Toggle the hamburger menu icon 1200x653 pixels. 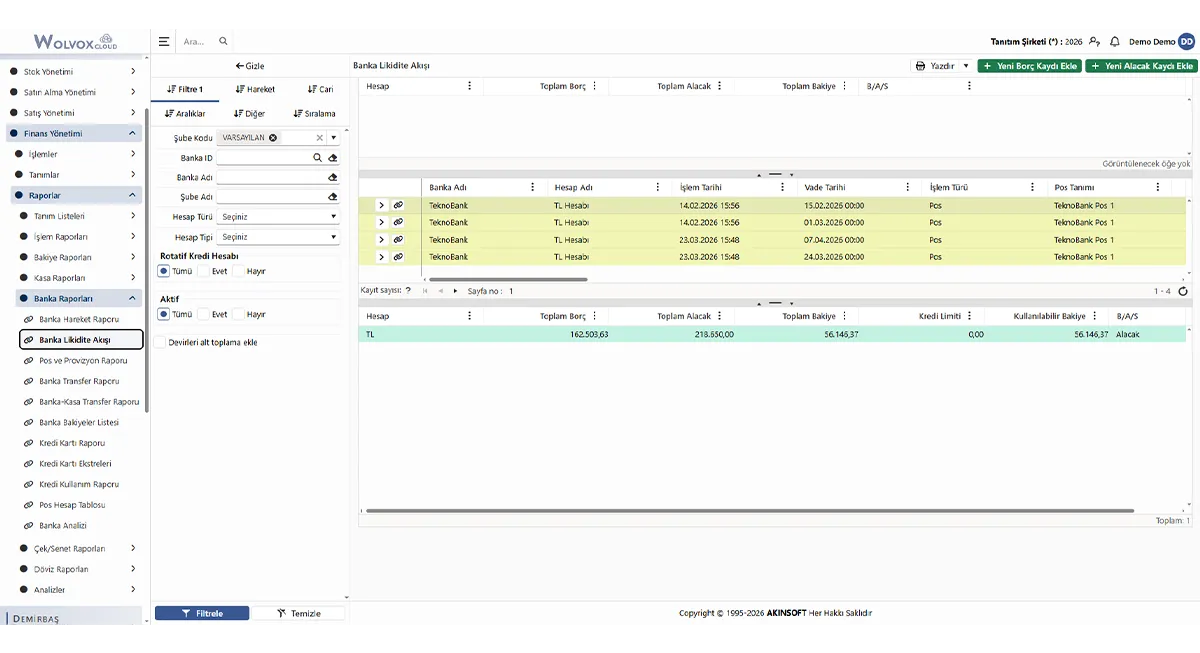(164, 42)
